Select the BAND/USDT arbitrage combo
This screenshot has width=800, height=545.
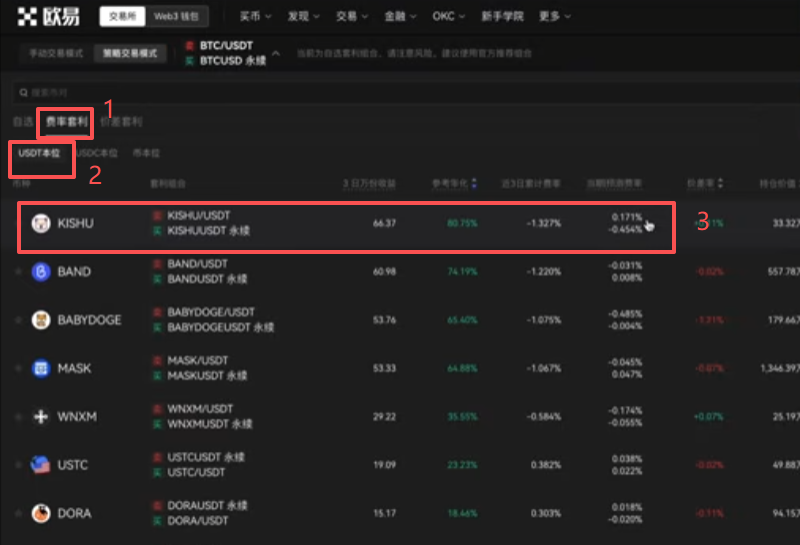point(200,271)
